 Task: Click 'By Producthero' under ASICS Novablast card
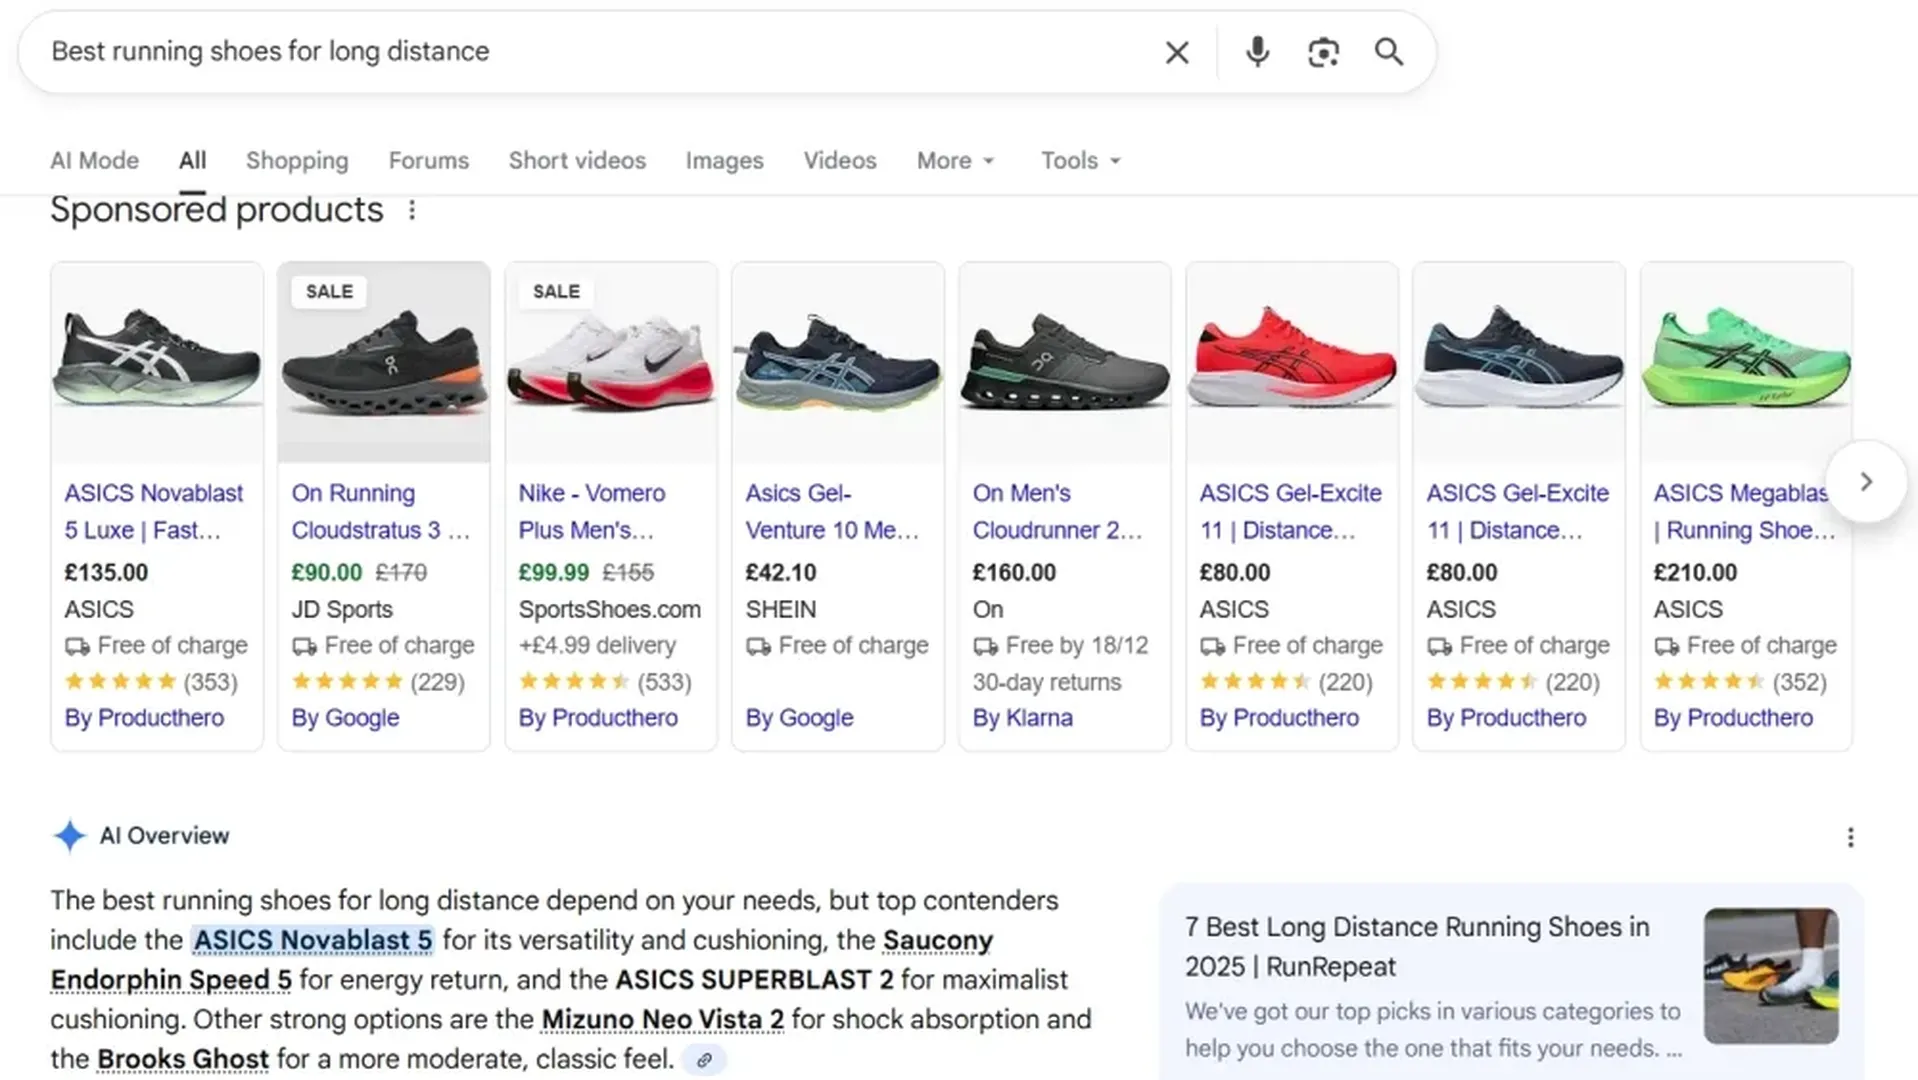[144, 718]
